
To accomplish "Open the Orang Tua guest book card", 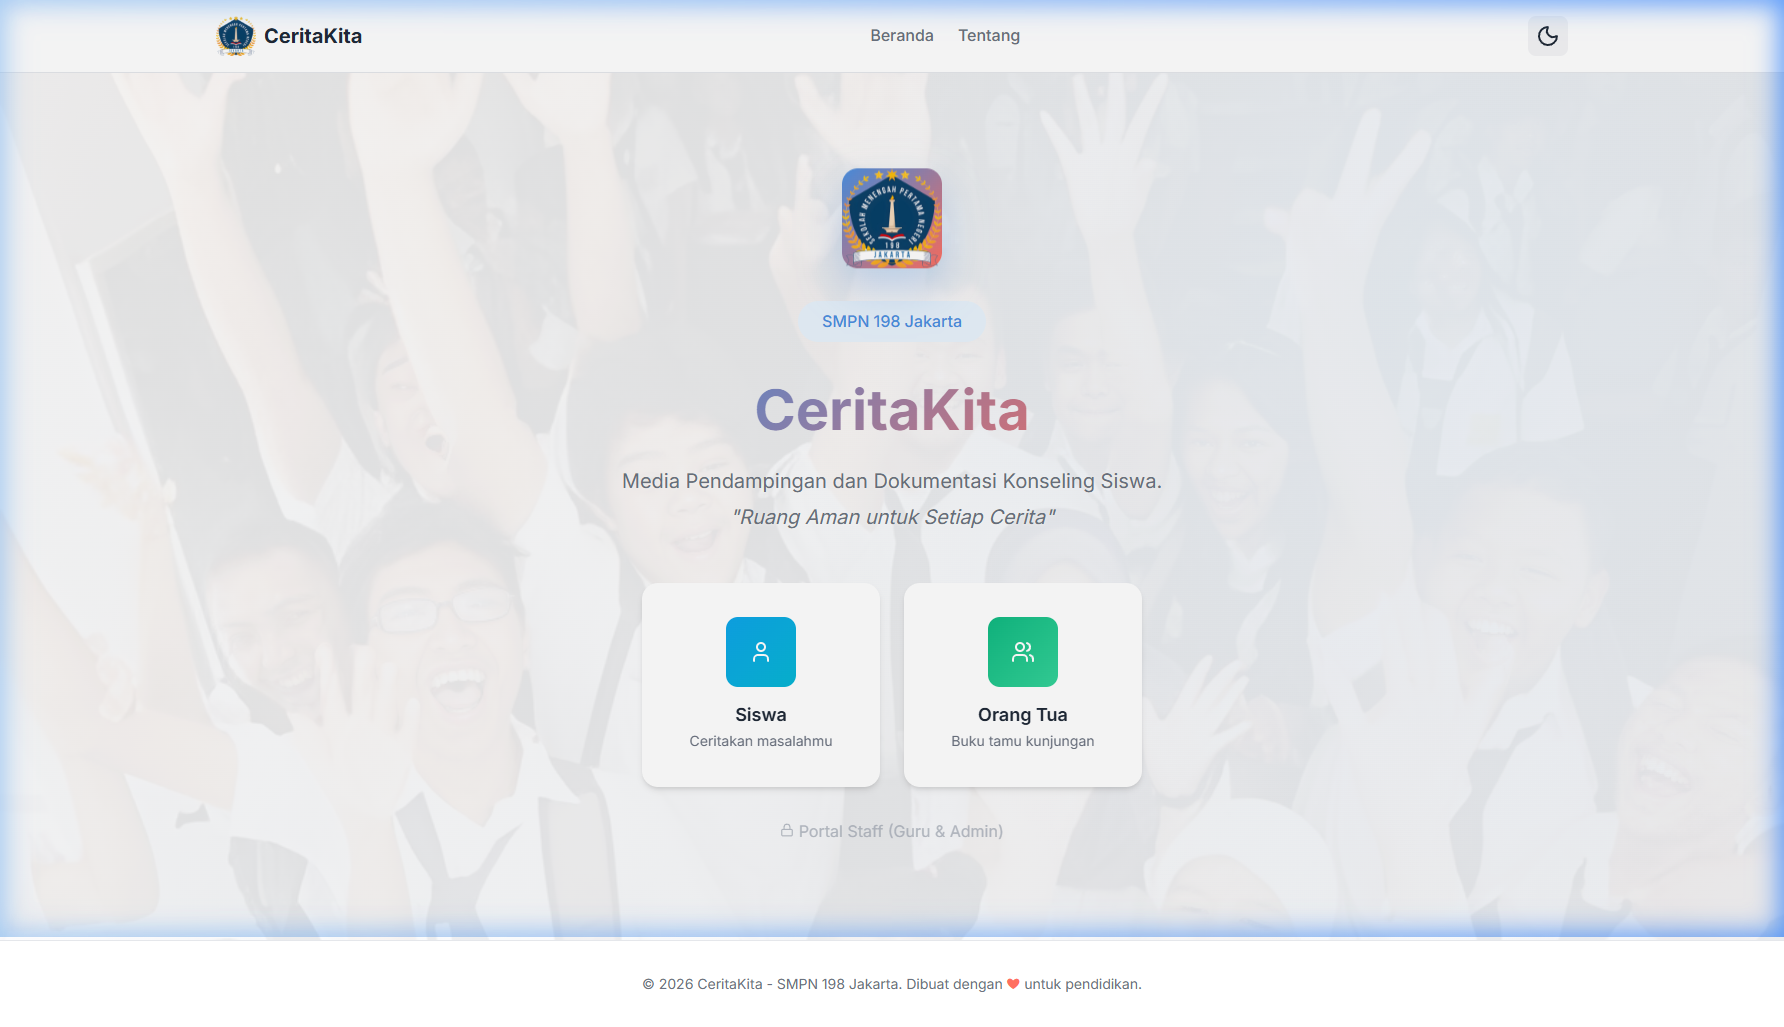I will (x=1022, y=685).
